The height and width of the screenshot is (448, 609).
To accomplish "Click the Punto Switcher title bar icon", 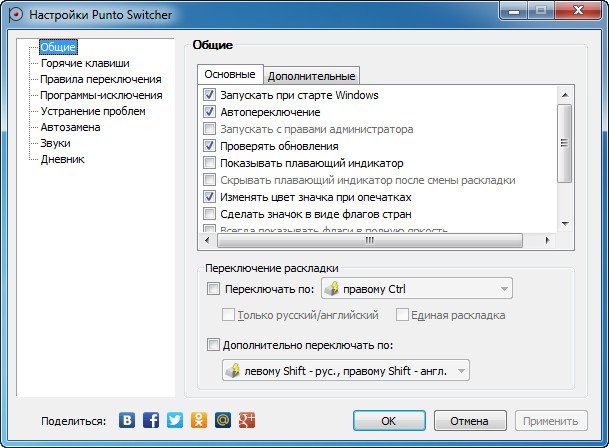I will (x=16, y=15).
